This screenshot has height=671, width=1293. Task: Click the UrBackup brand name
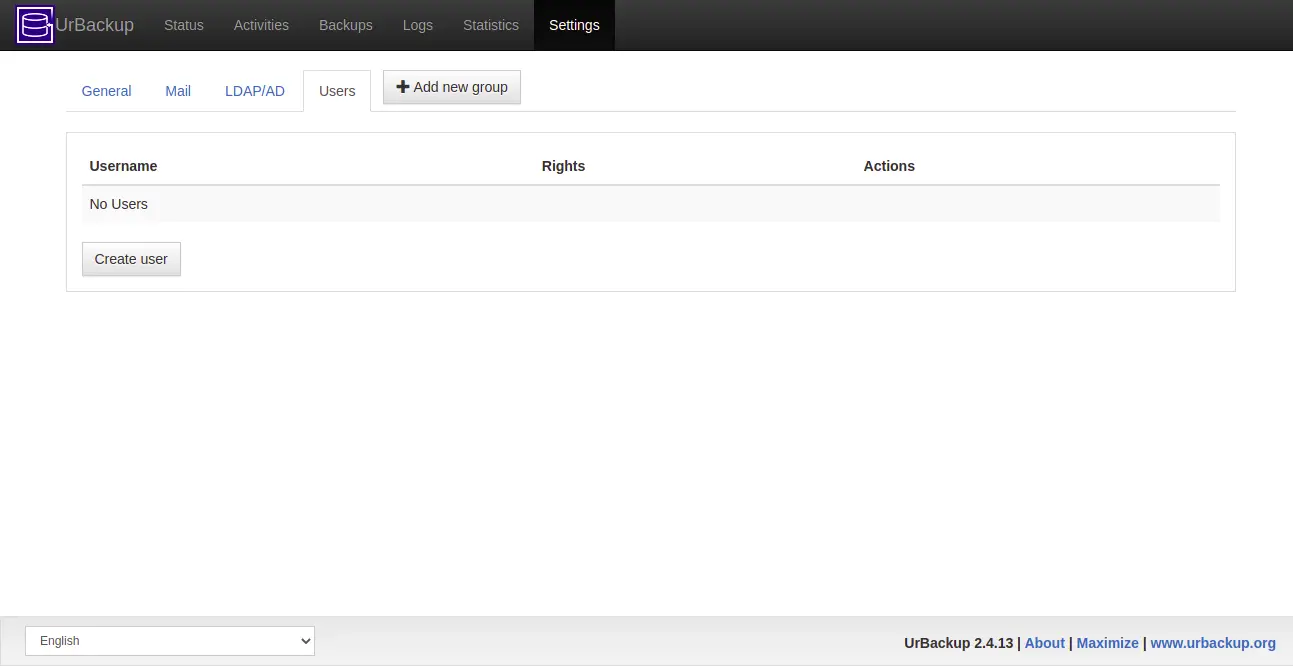point(94,25)
